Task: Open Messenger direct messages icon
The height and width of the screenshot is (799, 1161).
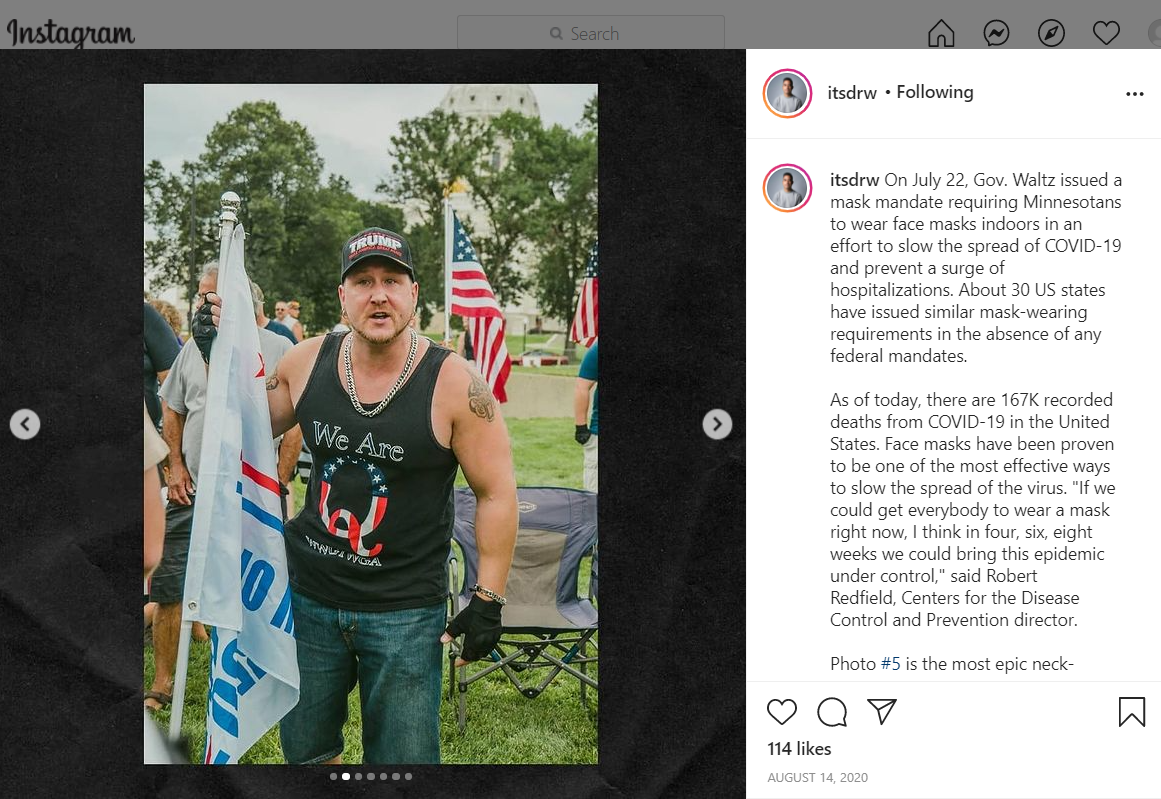Action: [x=996, y=33]
